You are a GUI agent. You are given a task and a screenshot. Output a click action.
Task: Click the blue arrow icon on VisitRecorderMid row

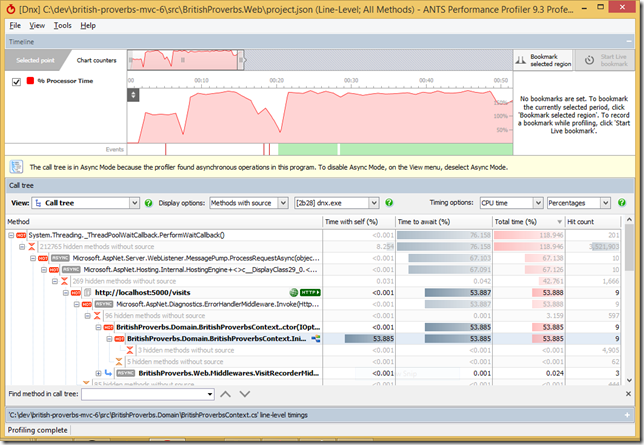[x=108, y=373]
